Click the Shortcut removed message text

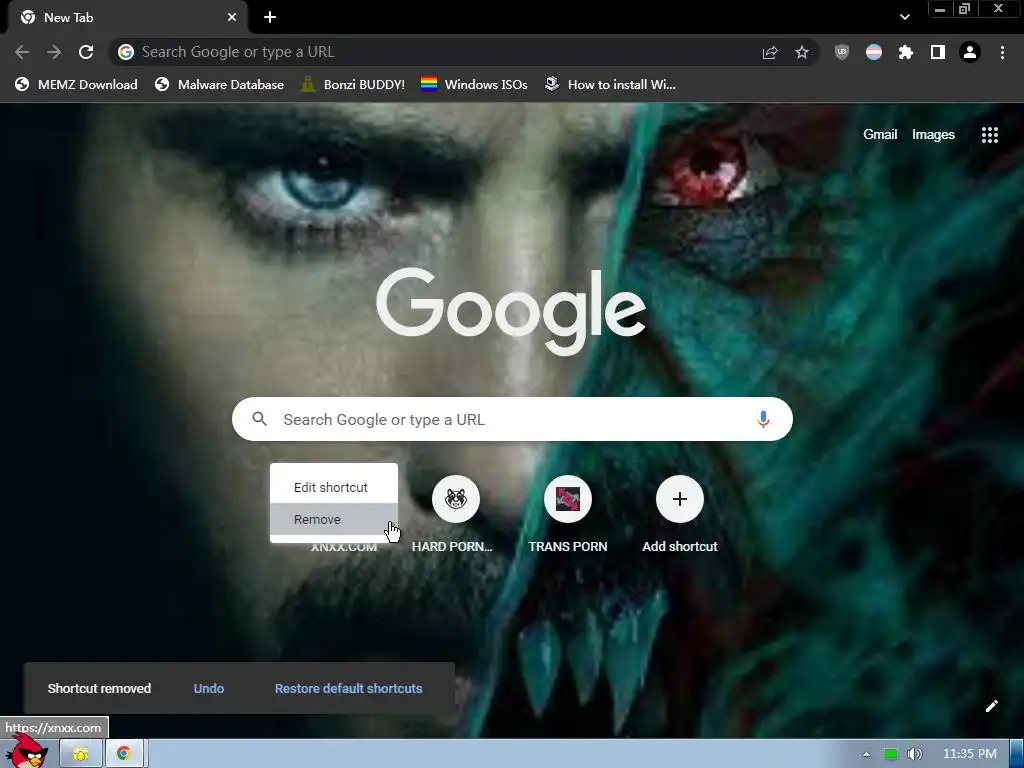click(x=99, y=688)
